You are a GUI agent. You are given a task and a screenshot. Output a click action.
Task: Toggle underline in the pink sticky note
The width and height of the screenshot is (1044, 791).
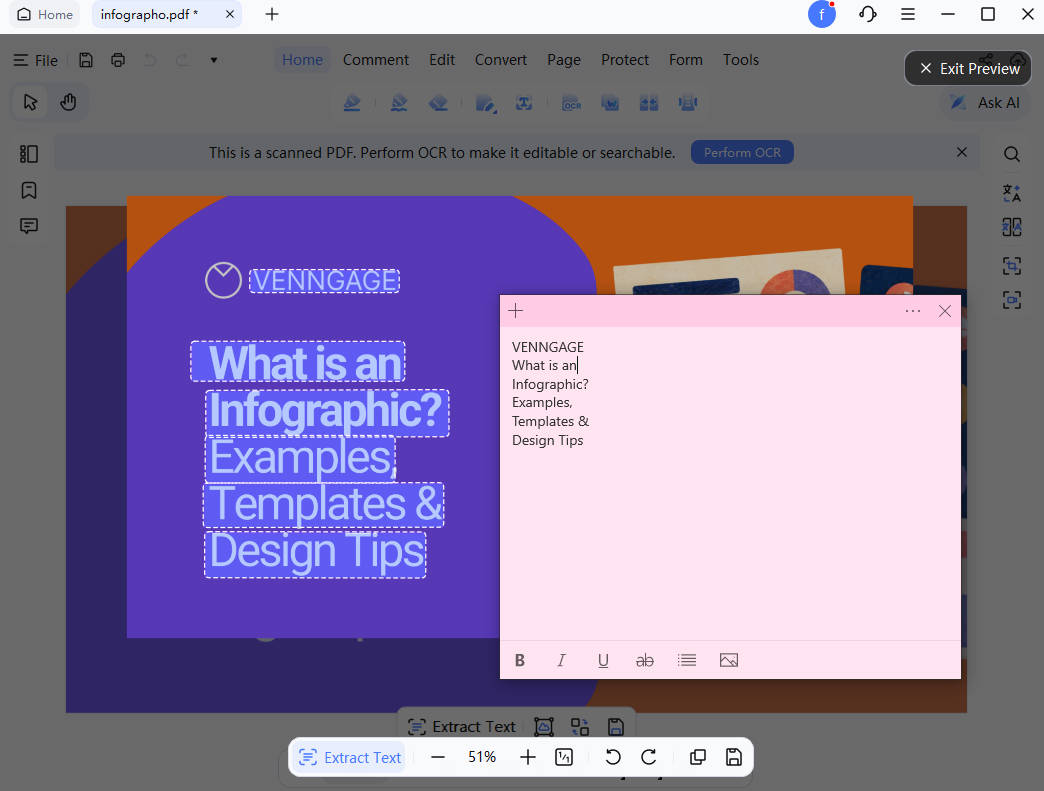tap(603, 660)
